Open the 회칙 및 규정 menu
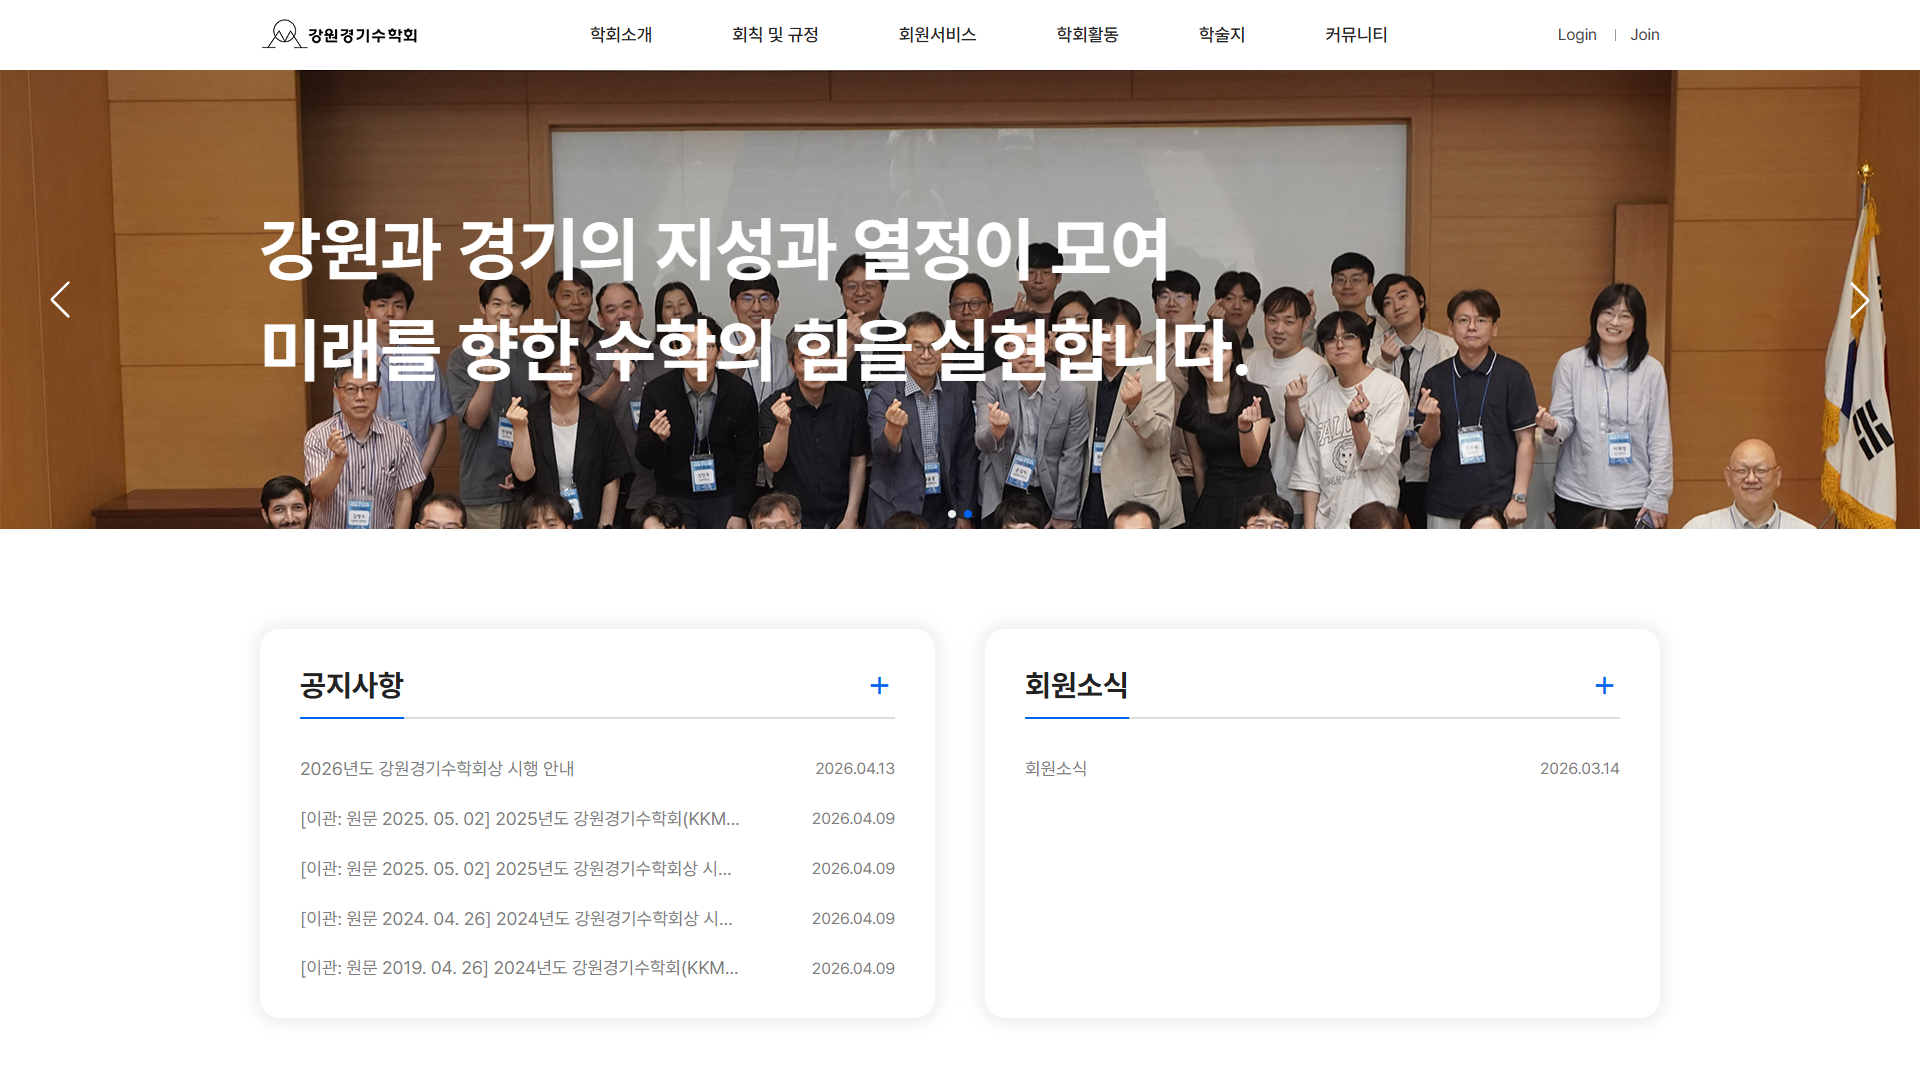This screenshot has width=1920, height=1080. (775, 35)
